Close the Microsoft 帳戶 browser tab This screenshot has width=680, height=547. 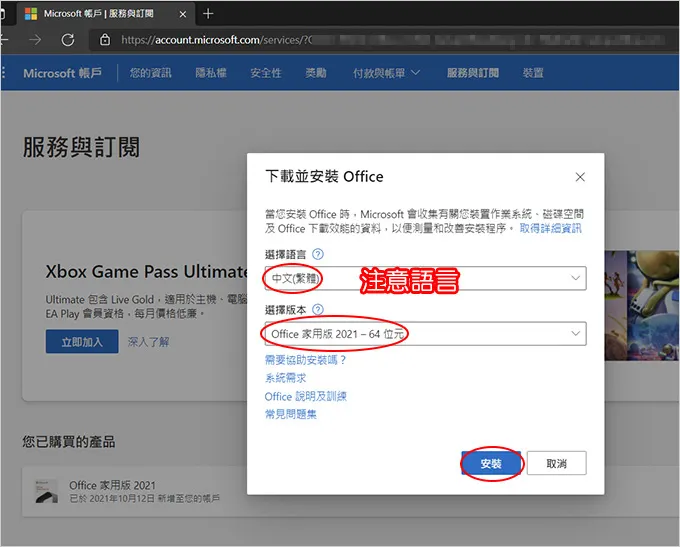pyautogui.click(x=183, y=14)
